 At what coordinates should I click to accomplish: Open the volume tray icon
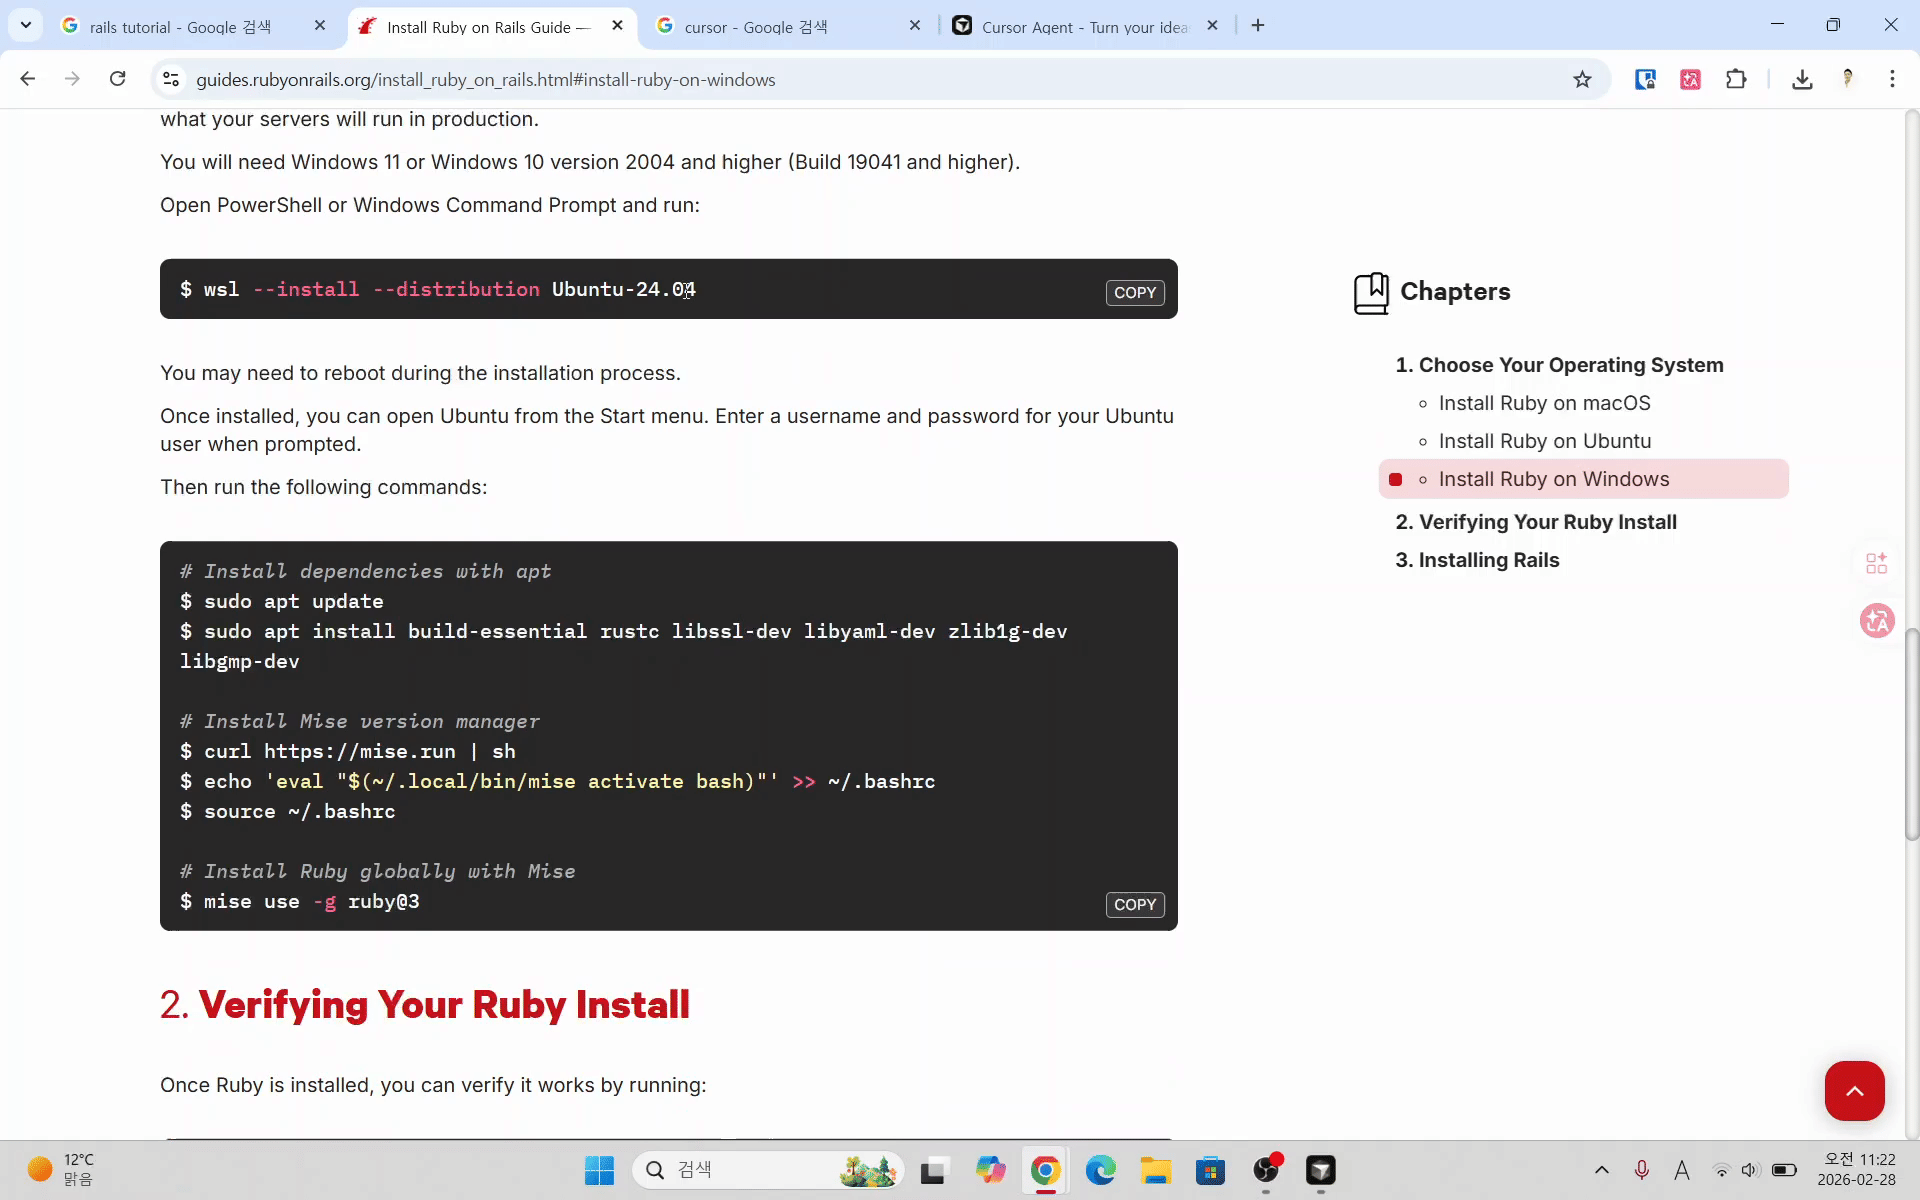coord(1750,1170)
